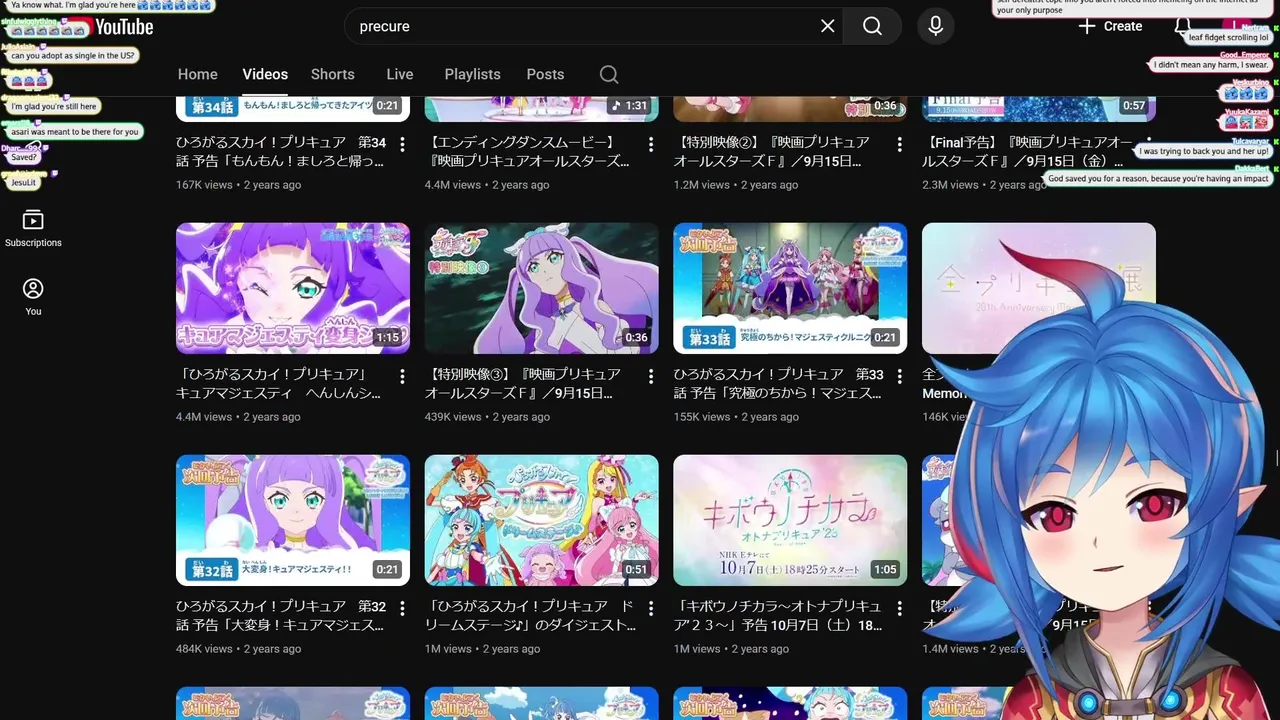Viewport: 1280px width, 720px height.
Task: Click the chat message 'asari was meant to be there for you'
Action: pyautogui.click(x=74, y=132)
